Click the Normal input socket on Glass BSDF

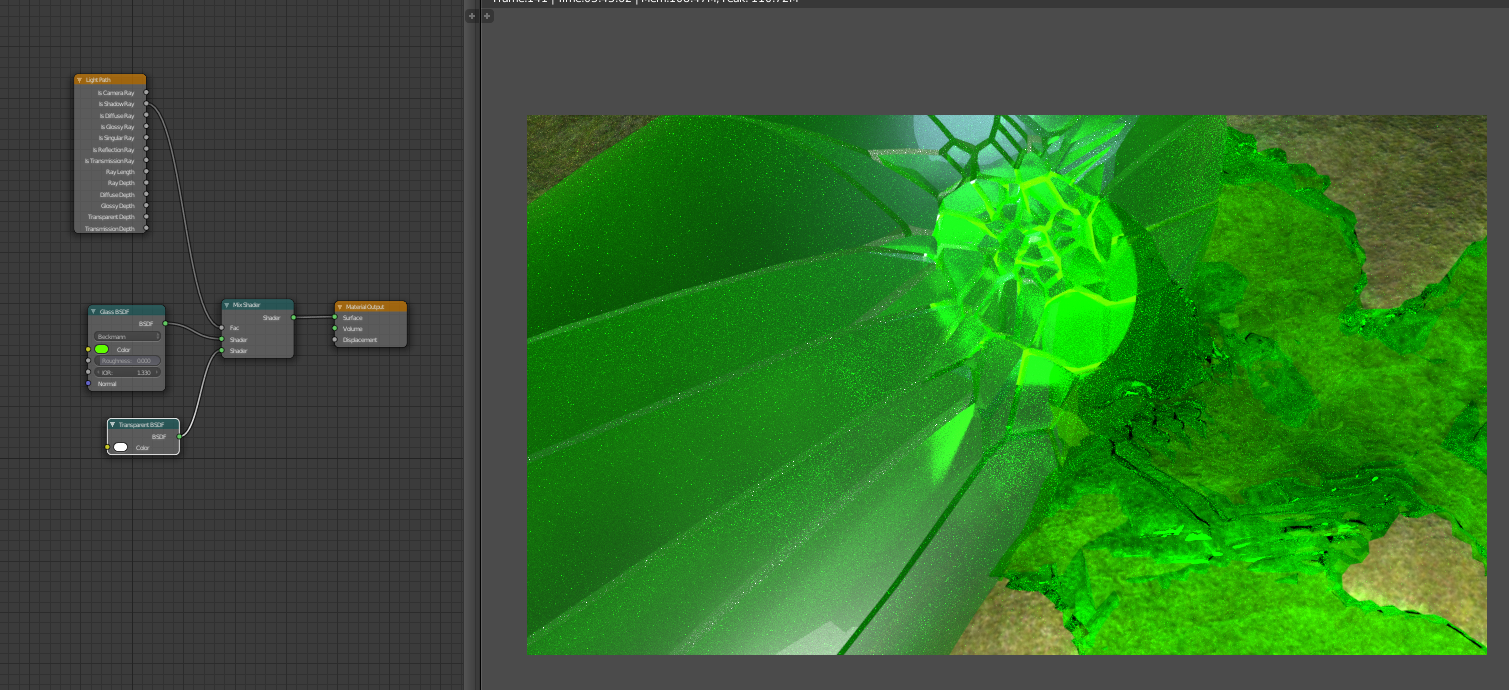[88, 383]
